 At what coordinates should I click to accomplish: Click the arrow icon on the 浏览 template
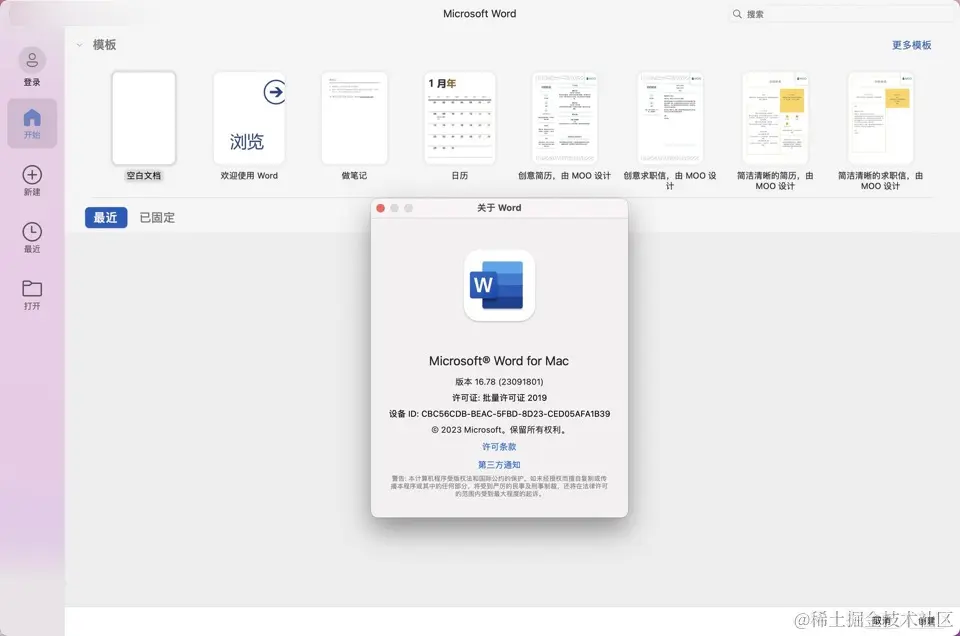pos(274,92)
